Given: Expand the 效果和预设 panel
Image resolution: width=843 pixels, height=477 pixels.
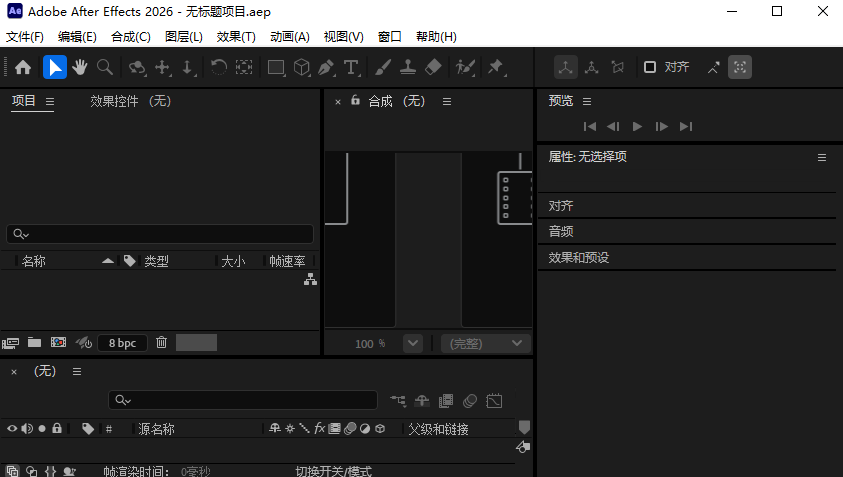Looking at the screenshot, I should tap(578, 257).
